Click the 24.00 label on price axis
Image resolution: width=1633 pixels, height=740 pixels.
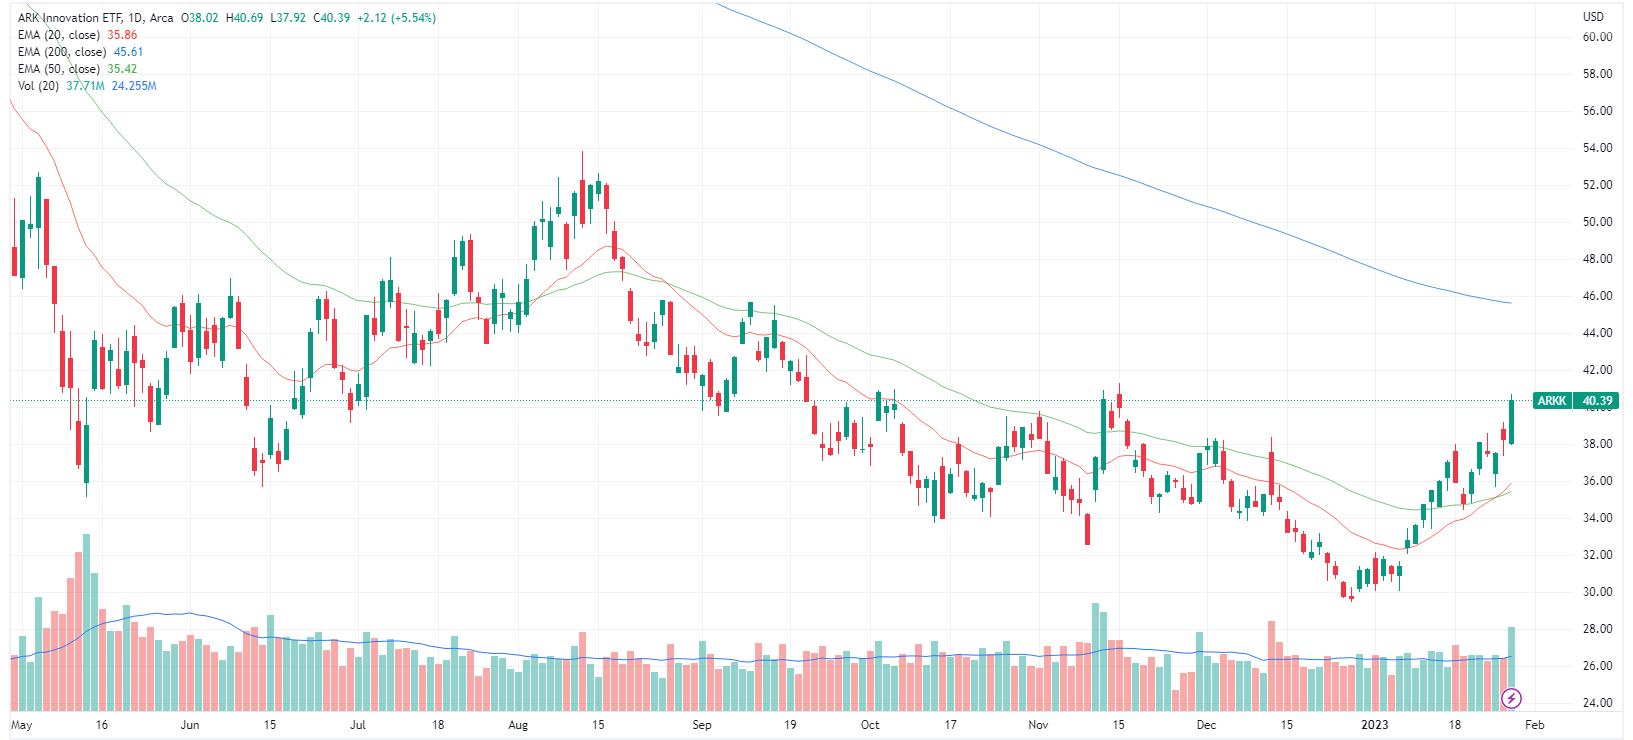pyautogui.click(x=1597, y=703)
